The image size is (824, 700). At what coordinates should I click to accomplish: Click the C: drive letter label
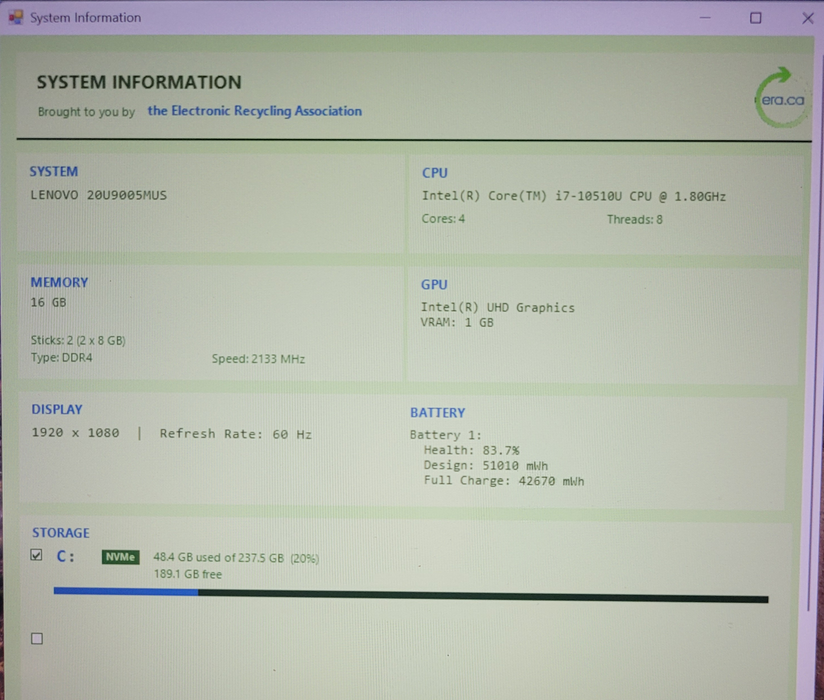point(65,557)
